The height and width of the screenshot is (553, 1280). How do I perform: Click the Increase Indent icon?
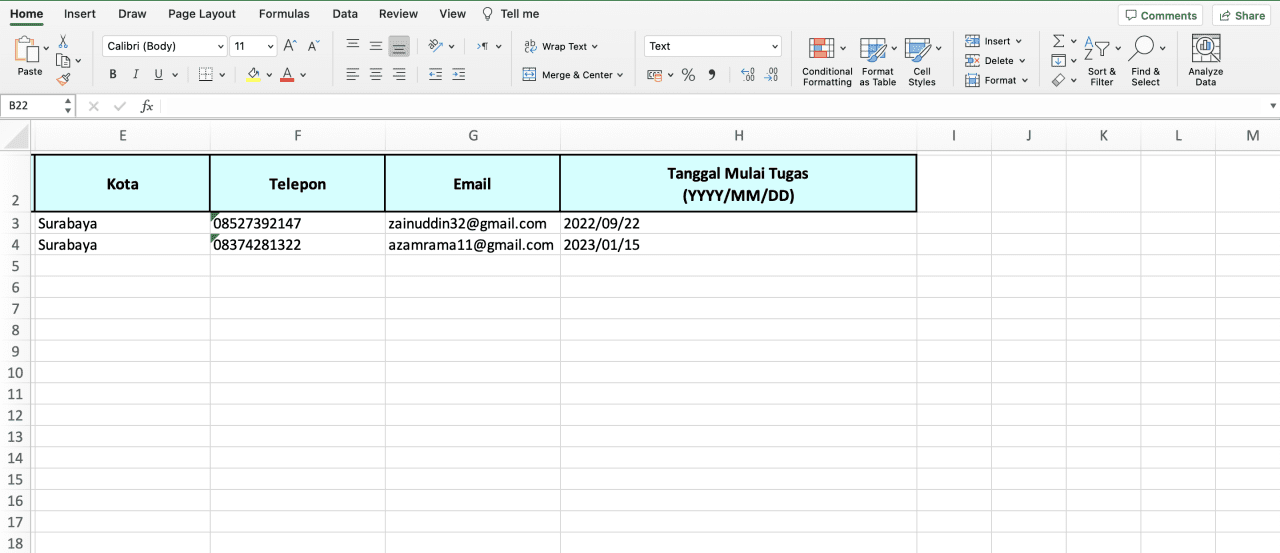[x=458, y=75]
